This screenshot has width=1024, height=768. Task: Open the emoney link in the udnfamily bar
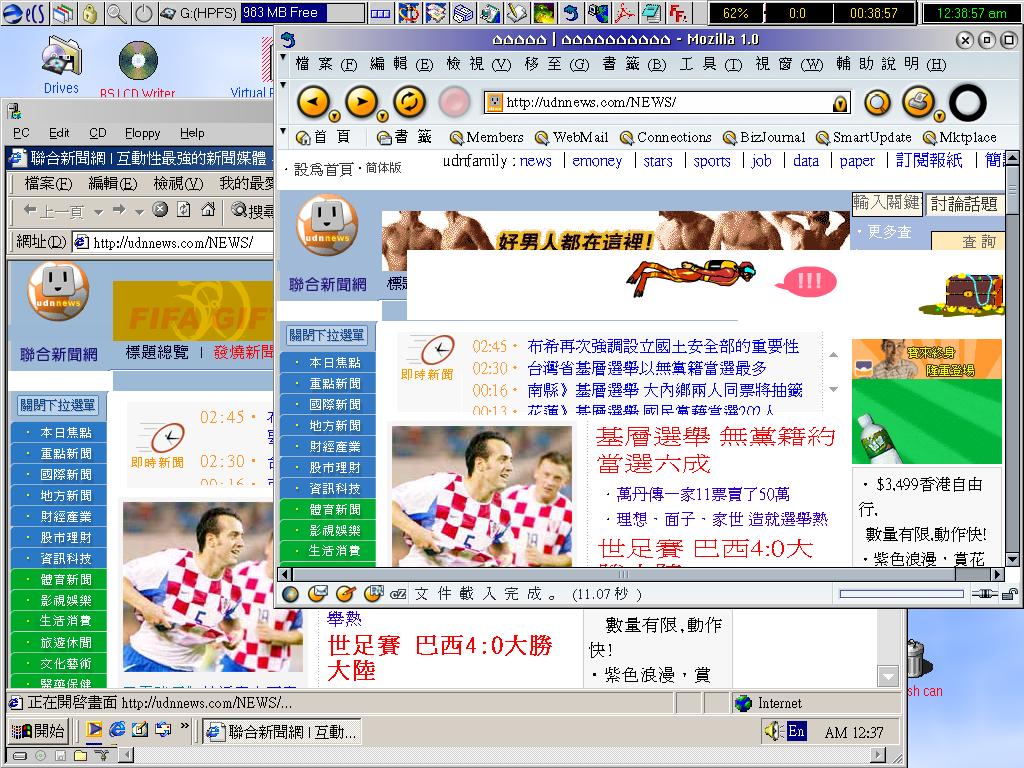coord(597,161)
